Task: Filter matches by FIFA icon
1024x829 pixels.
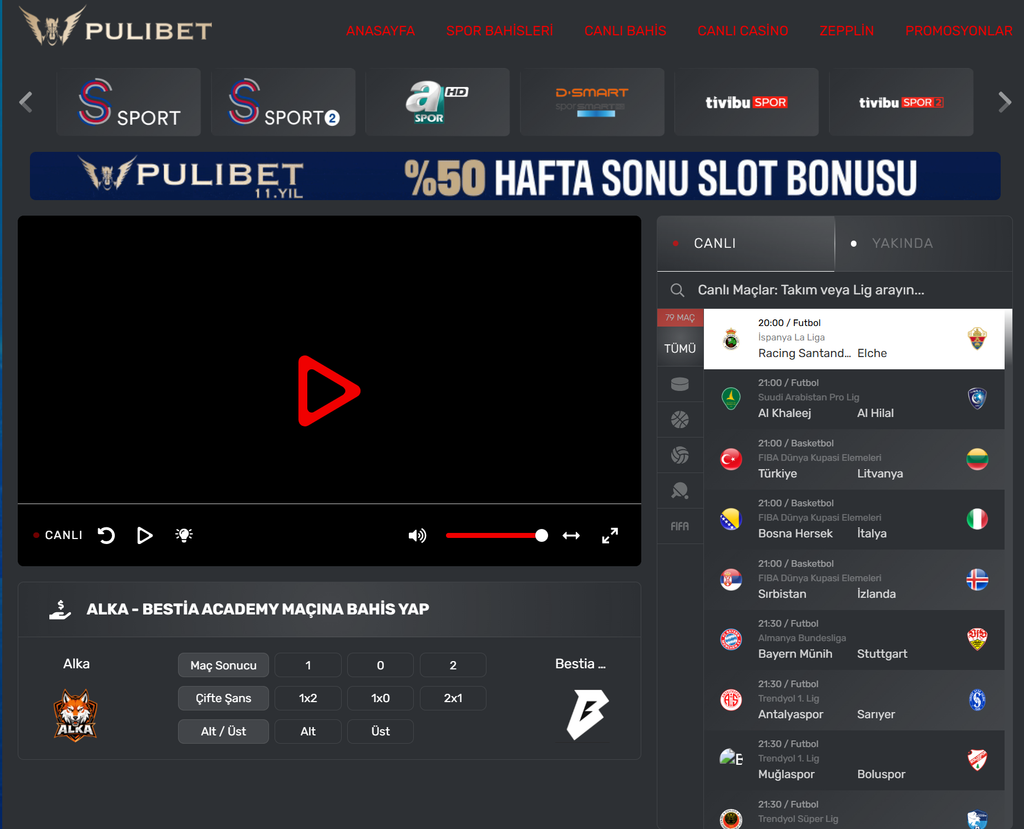Action: click(680, 526)
